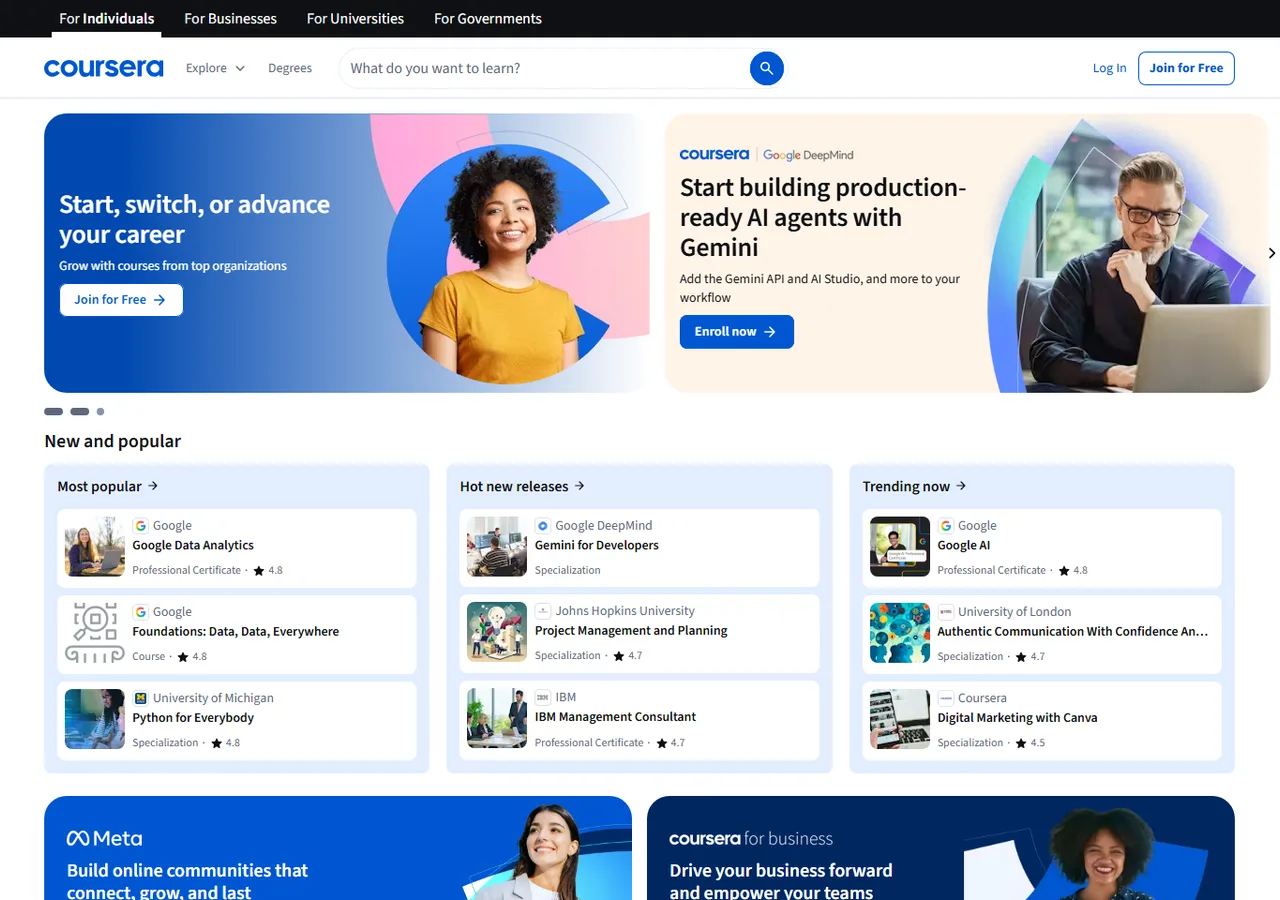Viewport: 1280px width, 900px height.
Task: Click the Google logo beside Google Data Analytics
Action: click(141, 525)
